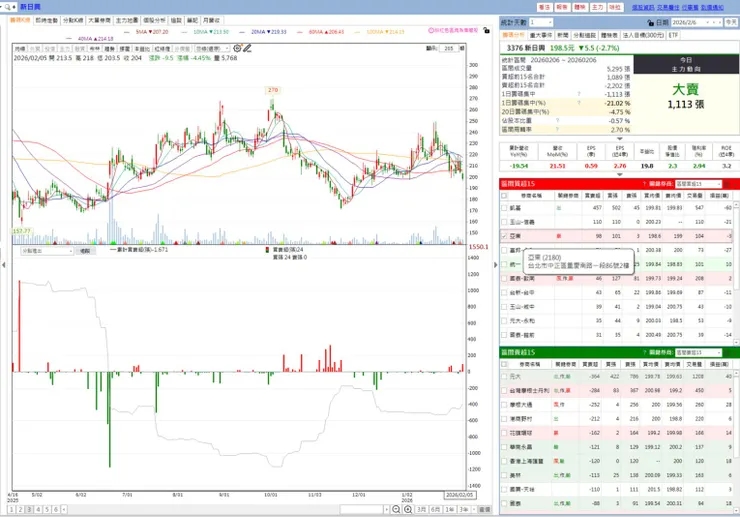Click input box left of zoom icons
Screen dimensions: 740x517
362,509
